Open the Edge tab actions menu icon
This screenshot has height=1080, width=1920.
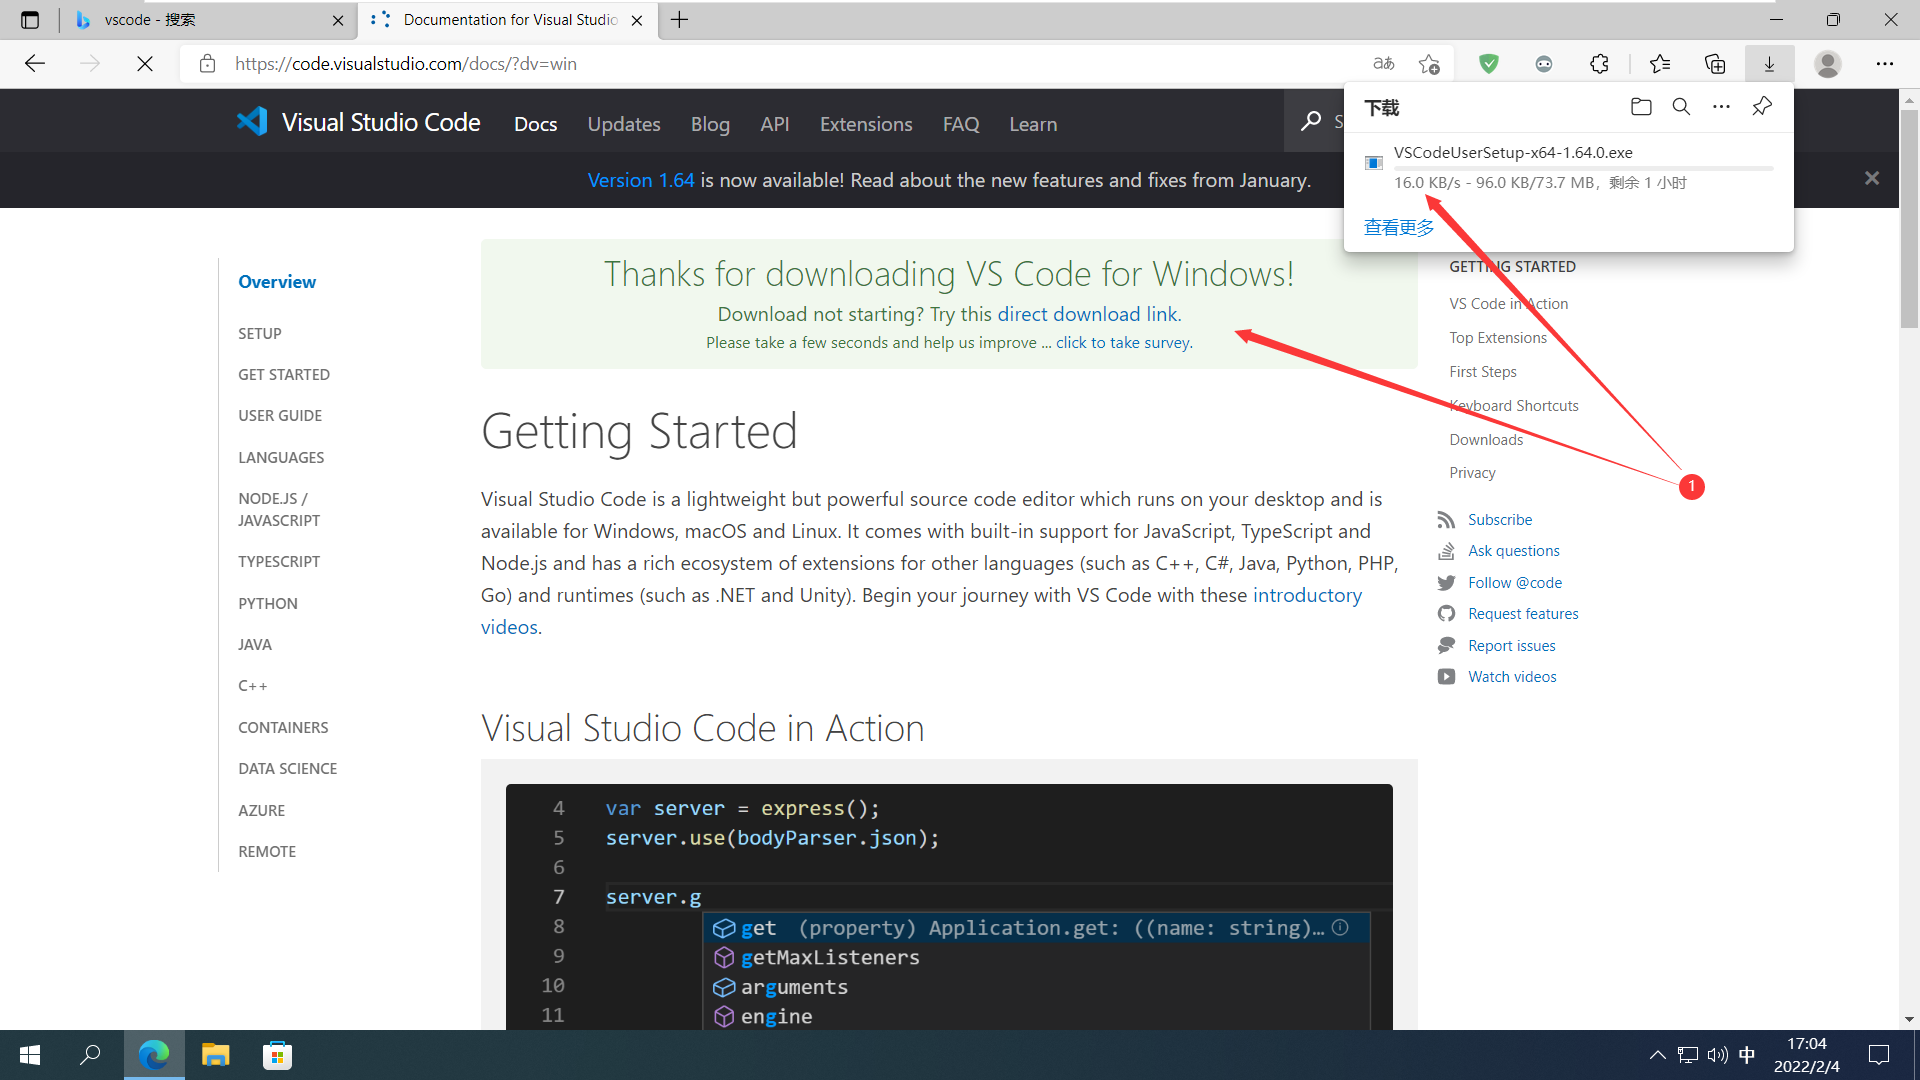pyautogui.click(x=30, y=20)
